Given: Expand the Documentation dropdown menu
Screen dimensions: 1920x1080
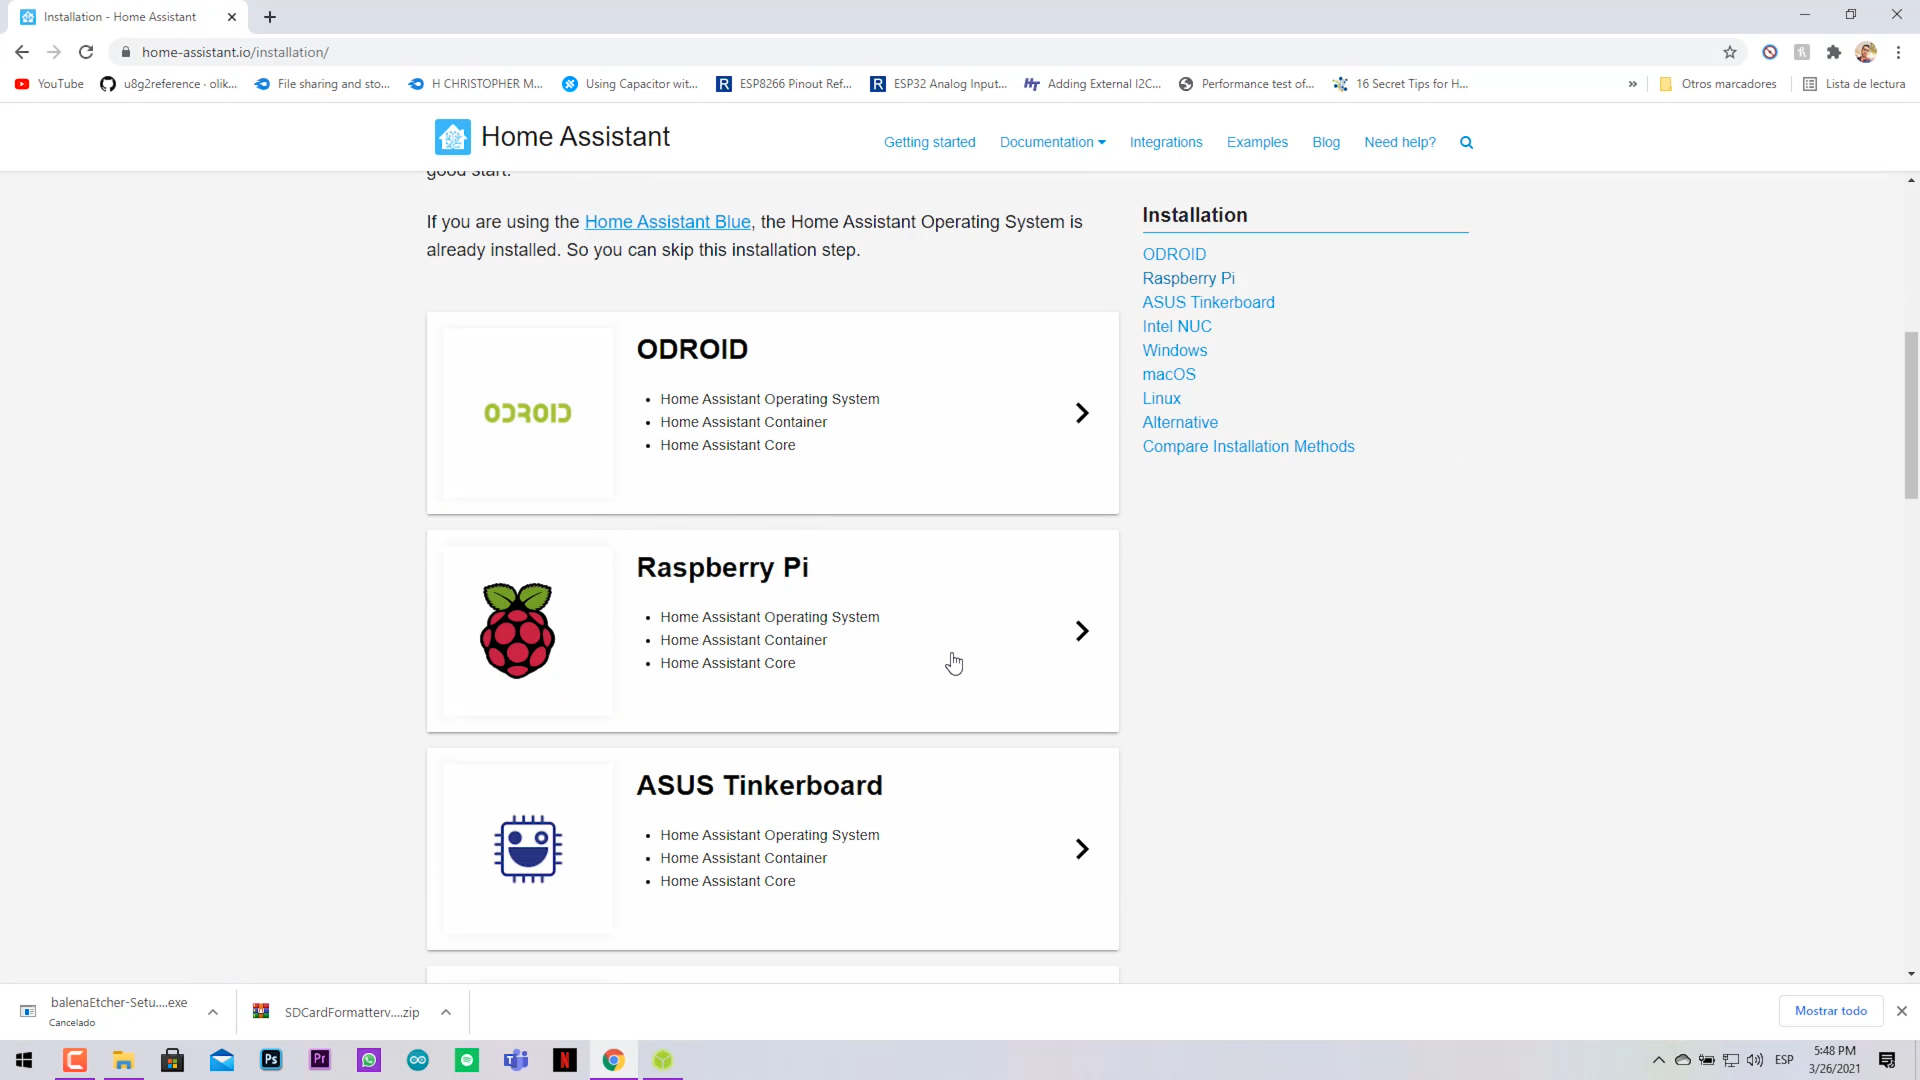Looking at the screenshot, I should point(1052,143).
